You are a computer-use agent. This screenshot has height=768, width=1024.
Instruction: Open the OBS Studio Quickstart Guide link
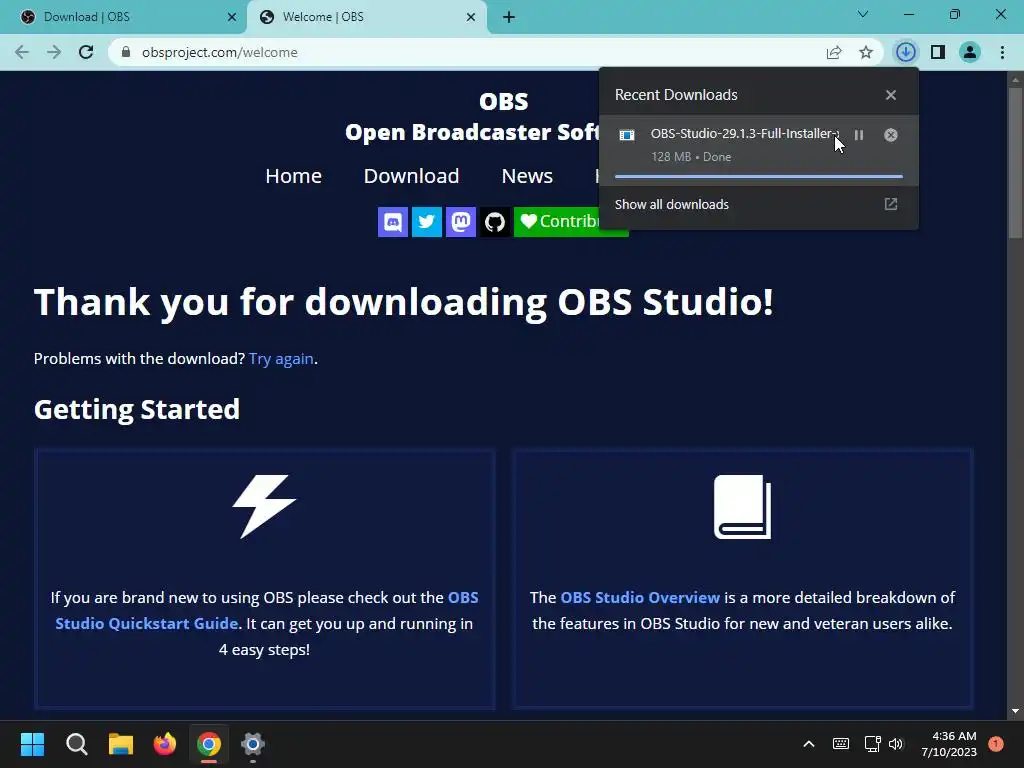pos(267,611)
